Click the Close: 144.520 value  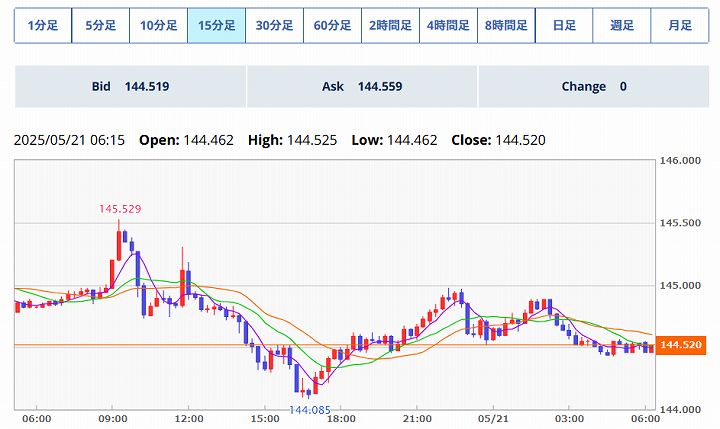click(x=498, y=140)
